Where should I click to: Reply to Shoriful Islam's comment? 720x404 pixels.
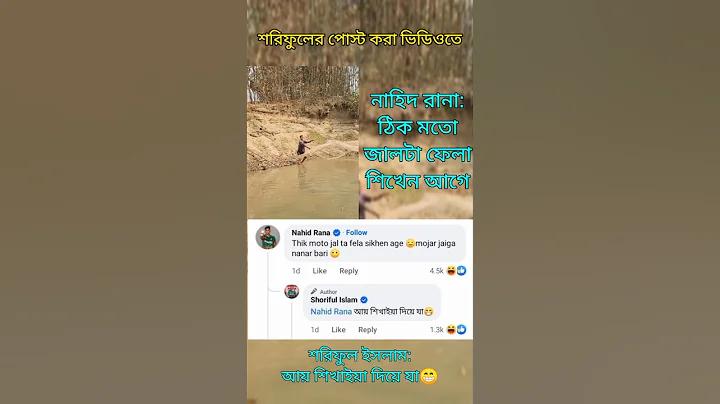[x=367, y=330]
